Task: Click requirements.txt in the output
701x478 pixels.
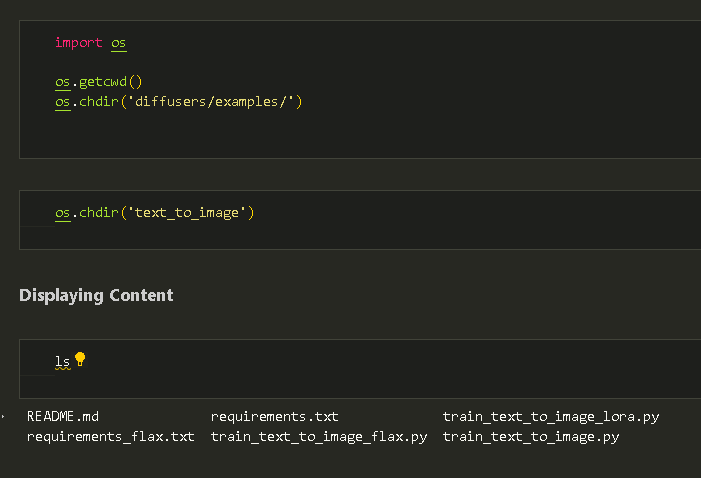Action: 274,417
